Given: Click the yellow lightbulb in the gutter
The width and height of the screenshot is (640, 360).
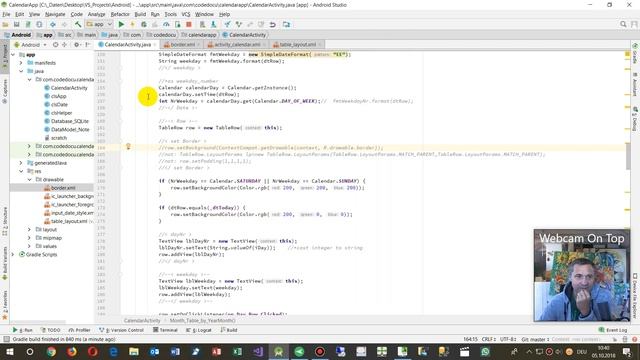Looking at the screenshot, I should 128,147.
